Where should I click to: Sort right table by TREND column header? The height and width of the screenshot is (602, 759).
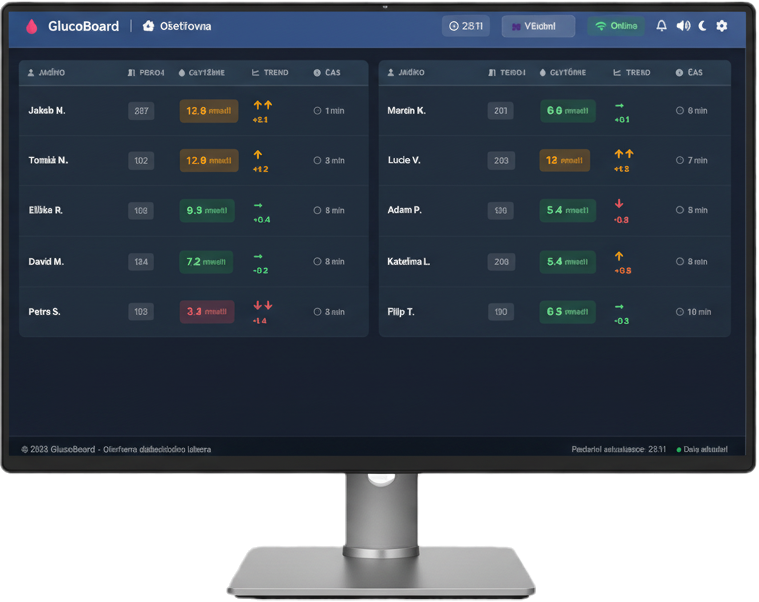(632, 73)
